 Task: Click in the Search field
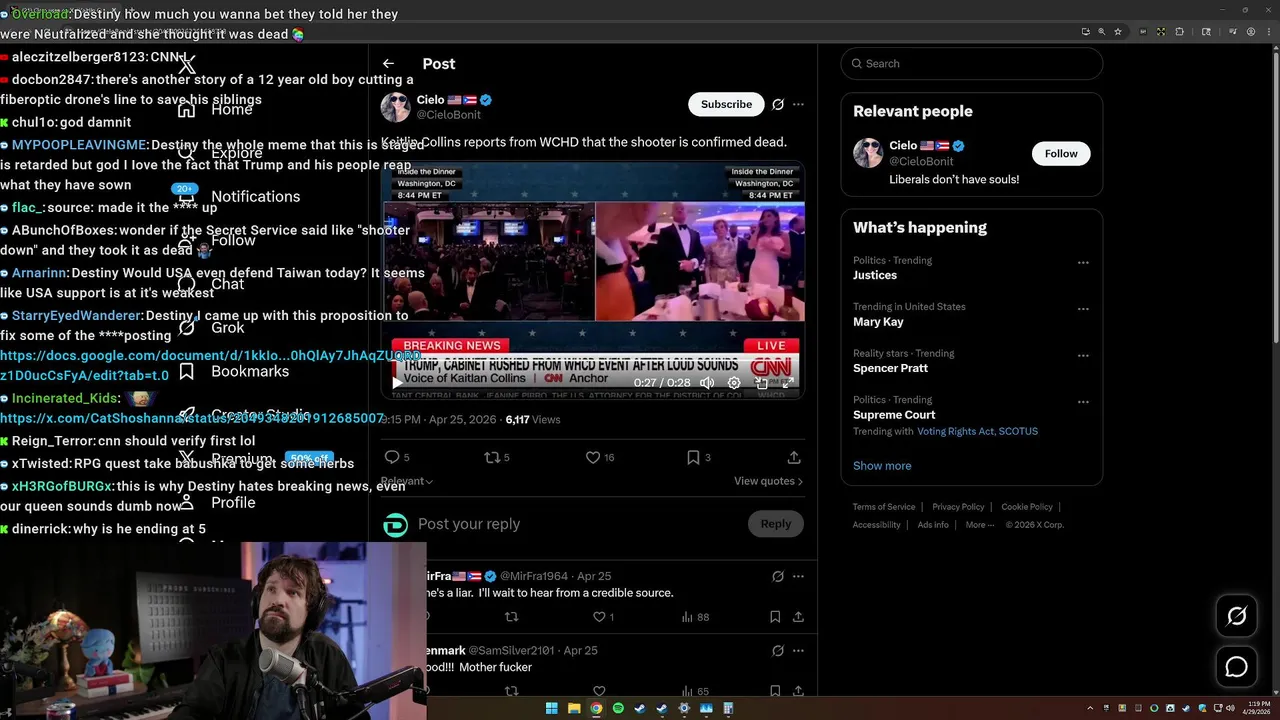[972, 64]
